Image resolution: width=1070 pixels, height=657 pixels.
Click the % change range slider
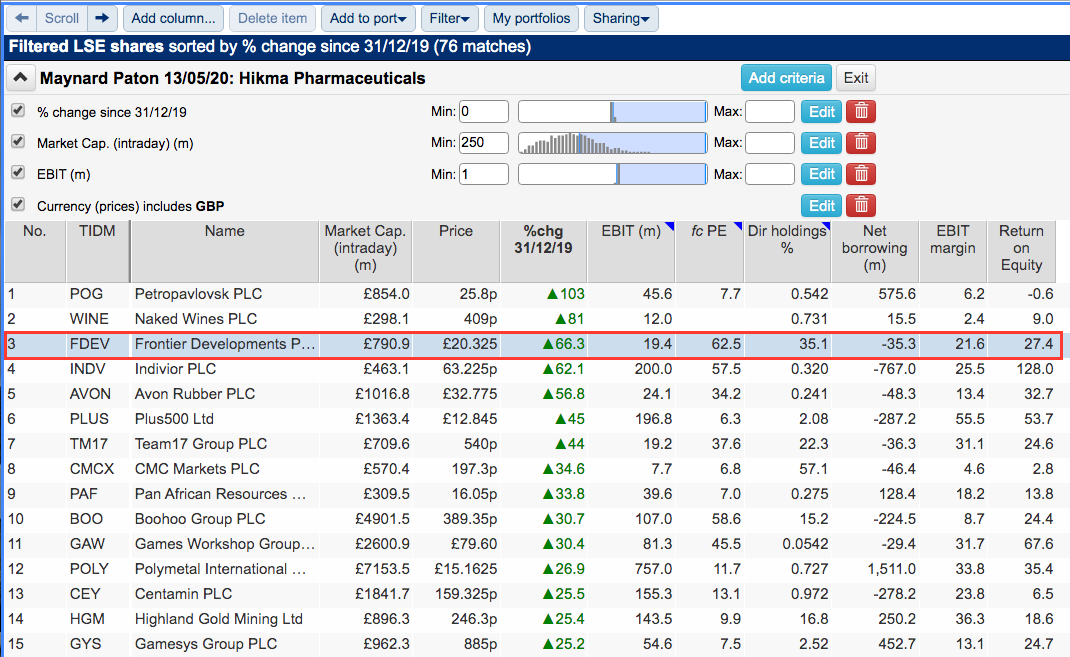613,111
